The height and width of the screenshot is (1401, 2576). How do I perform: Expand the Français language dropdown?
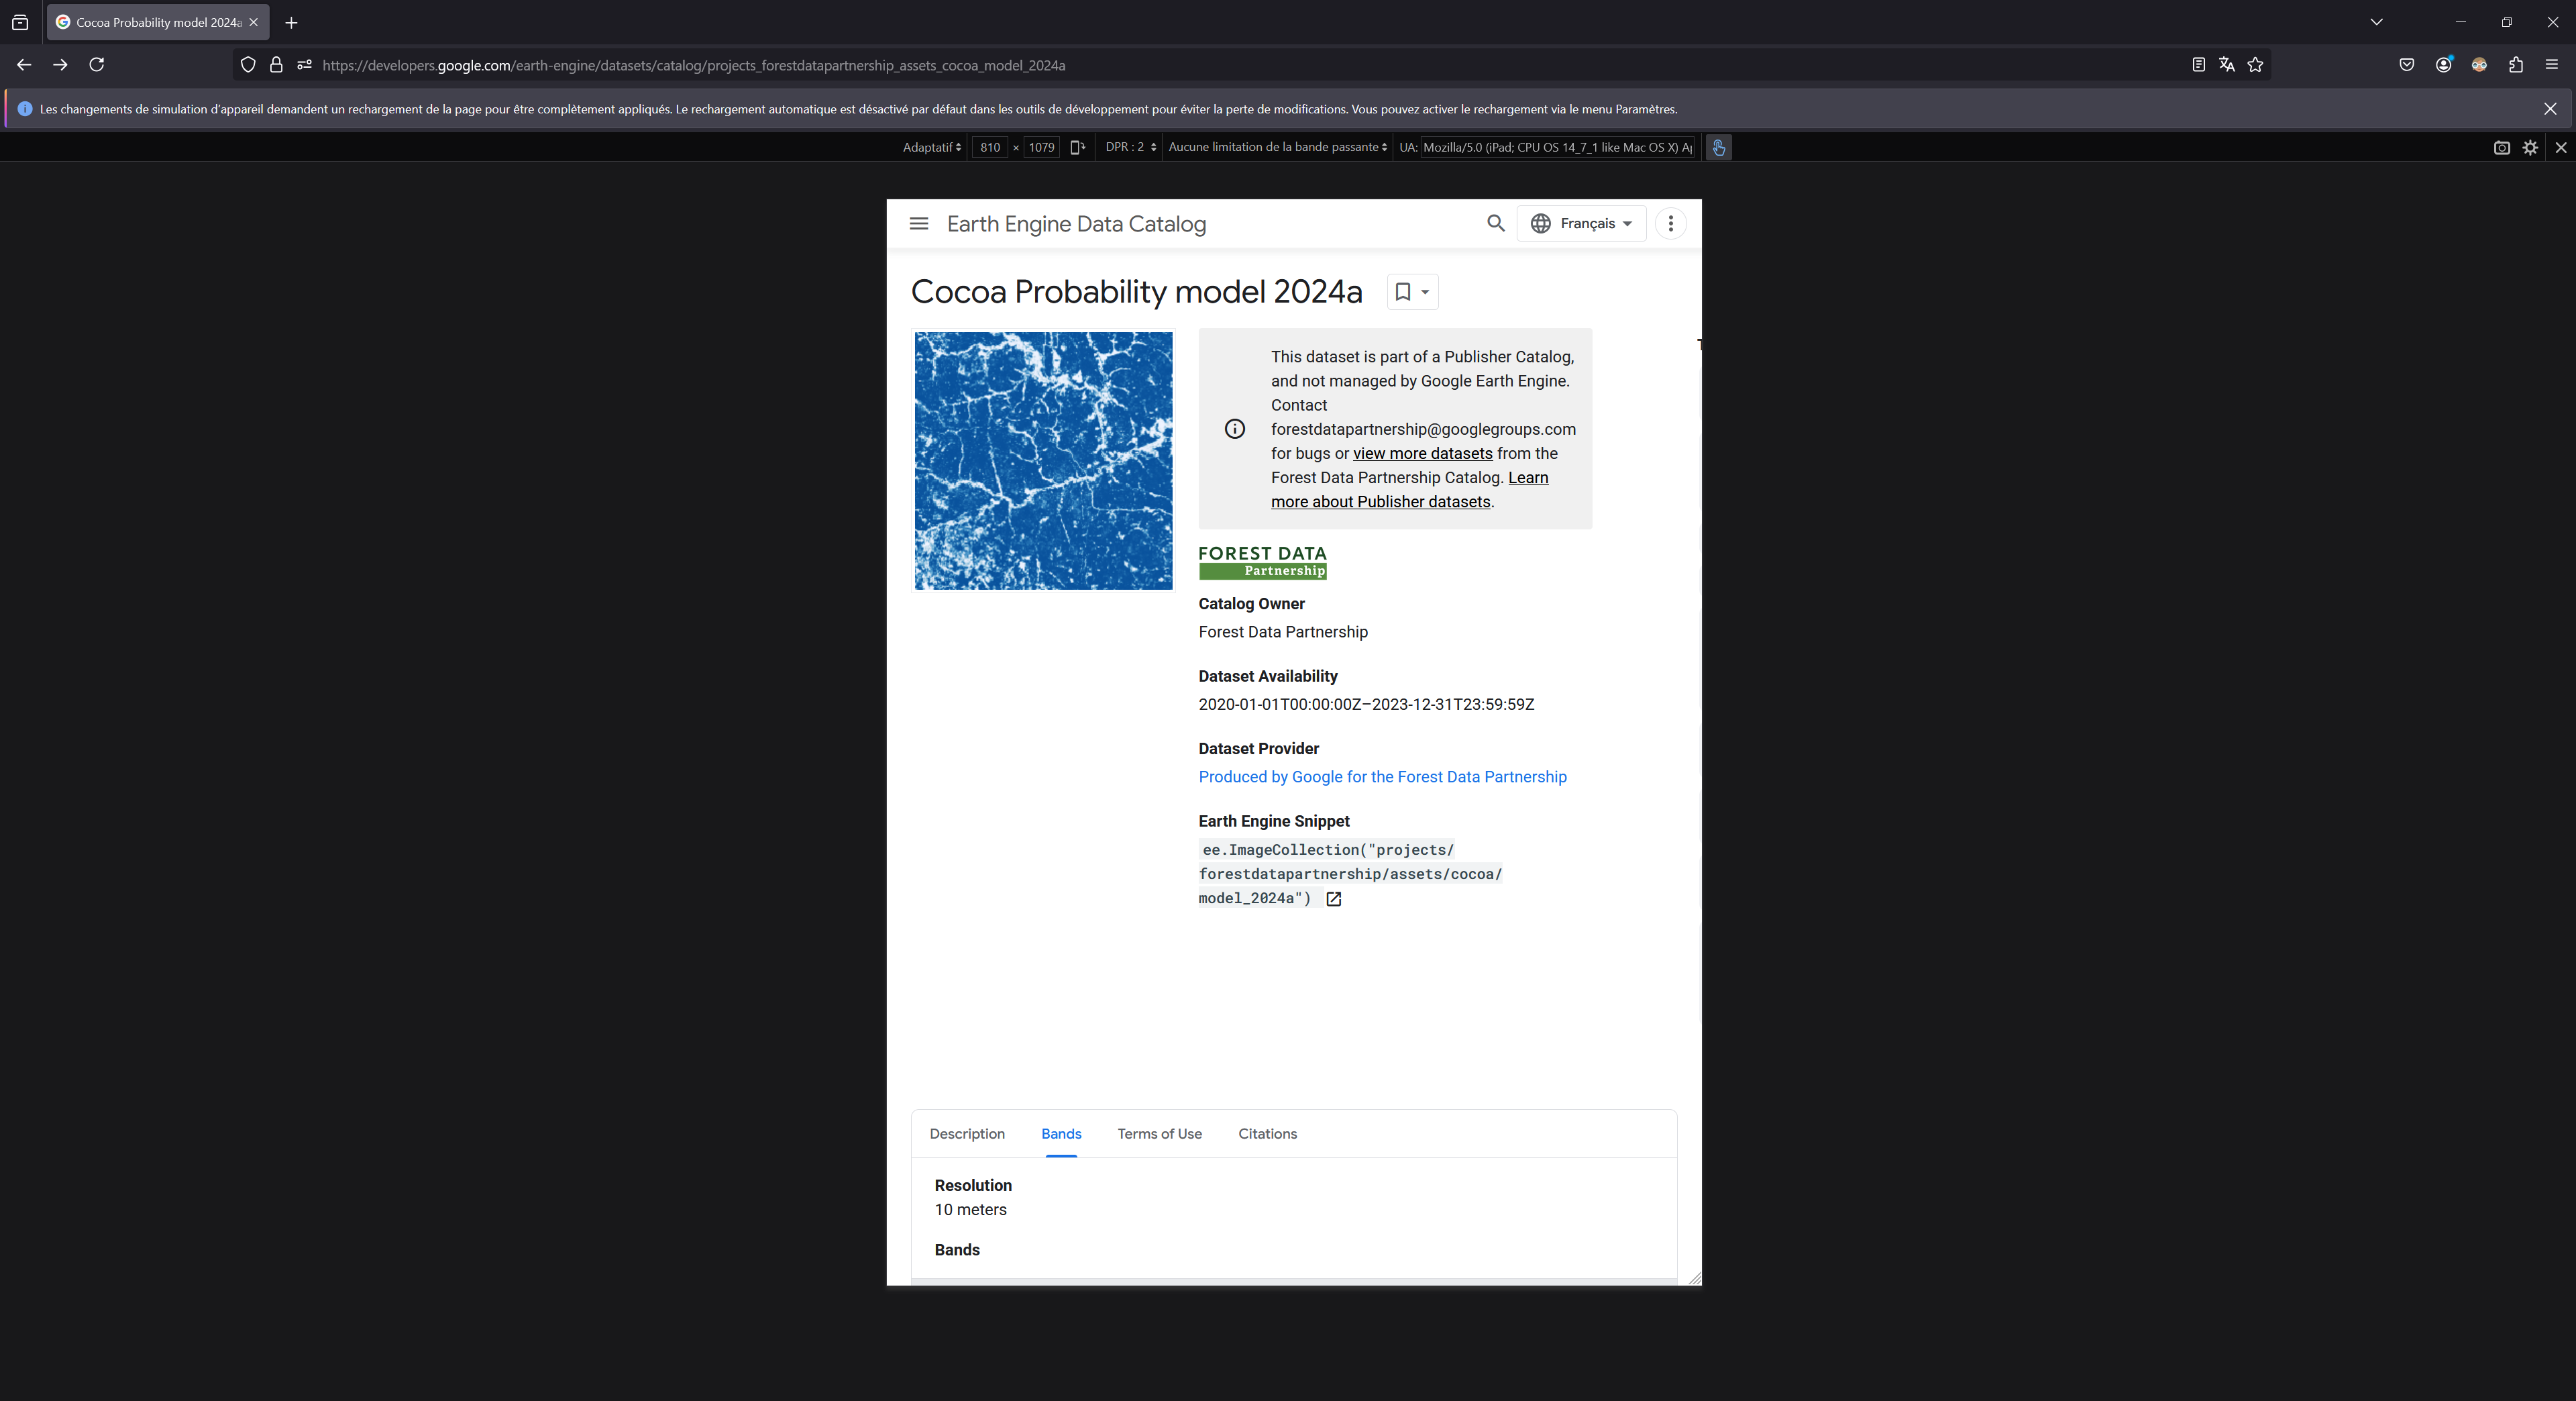tap(1581, 224)
